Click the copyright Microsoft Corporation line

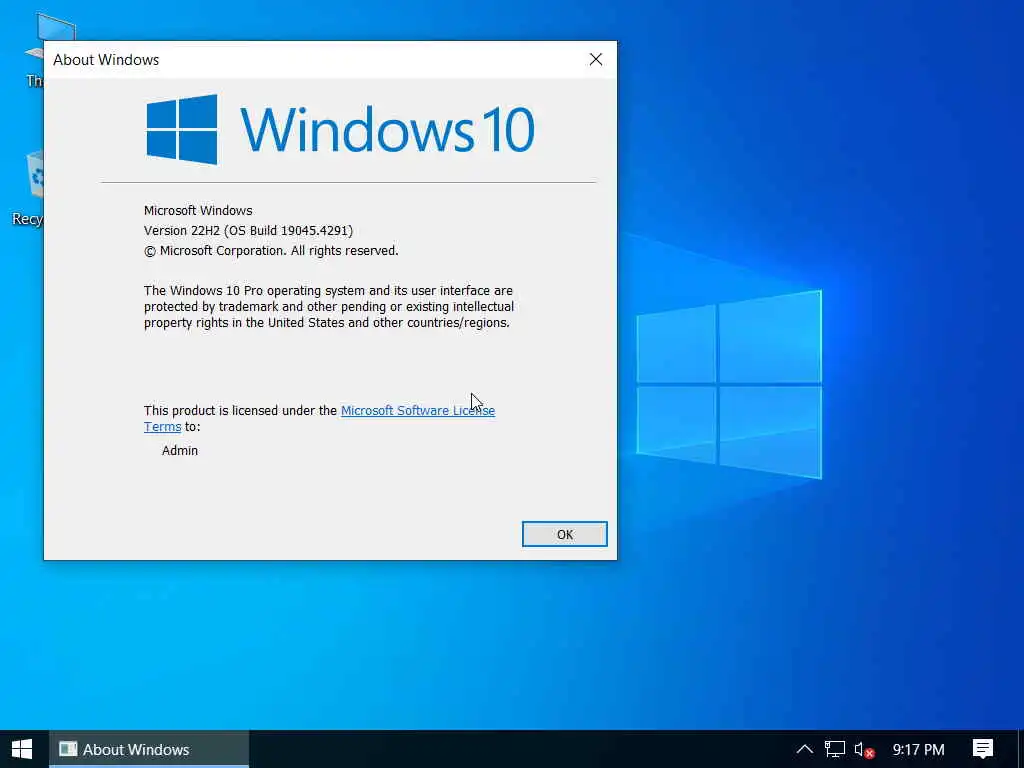pos(271,251)
